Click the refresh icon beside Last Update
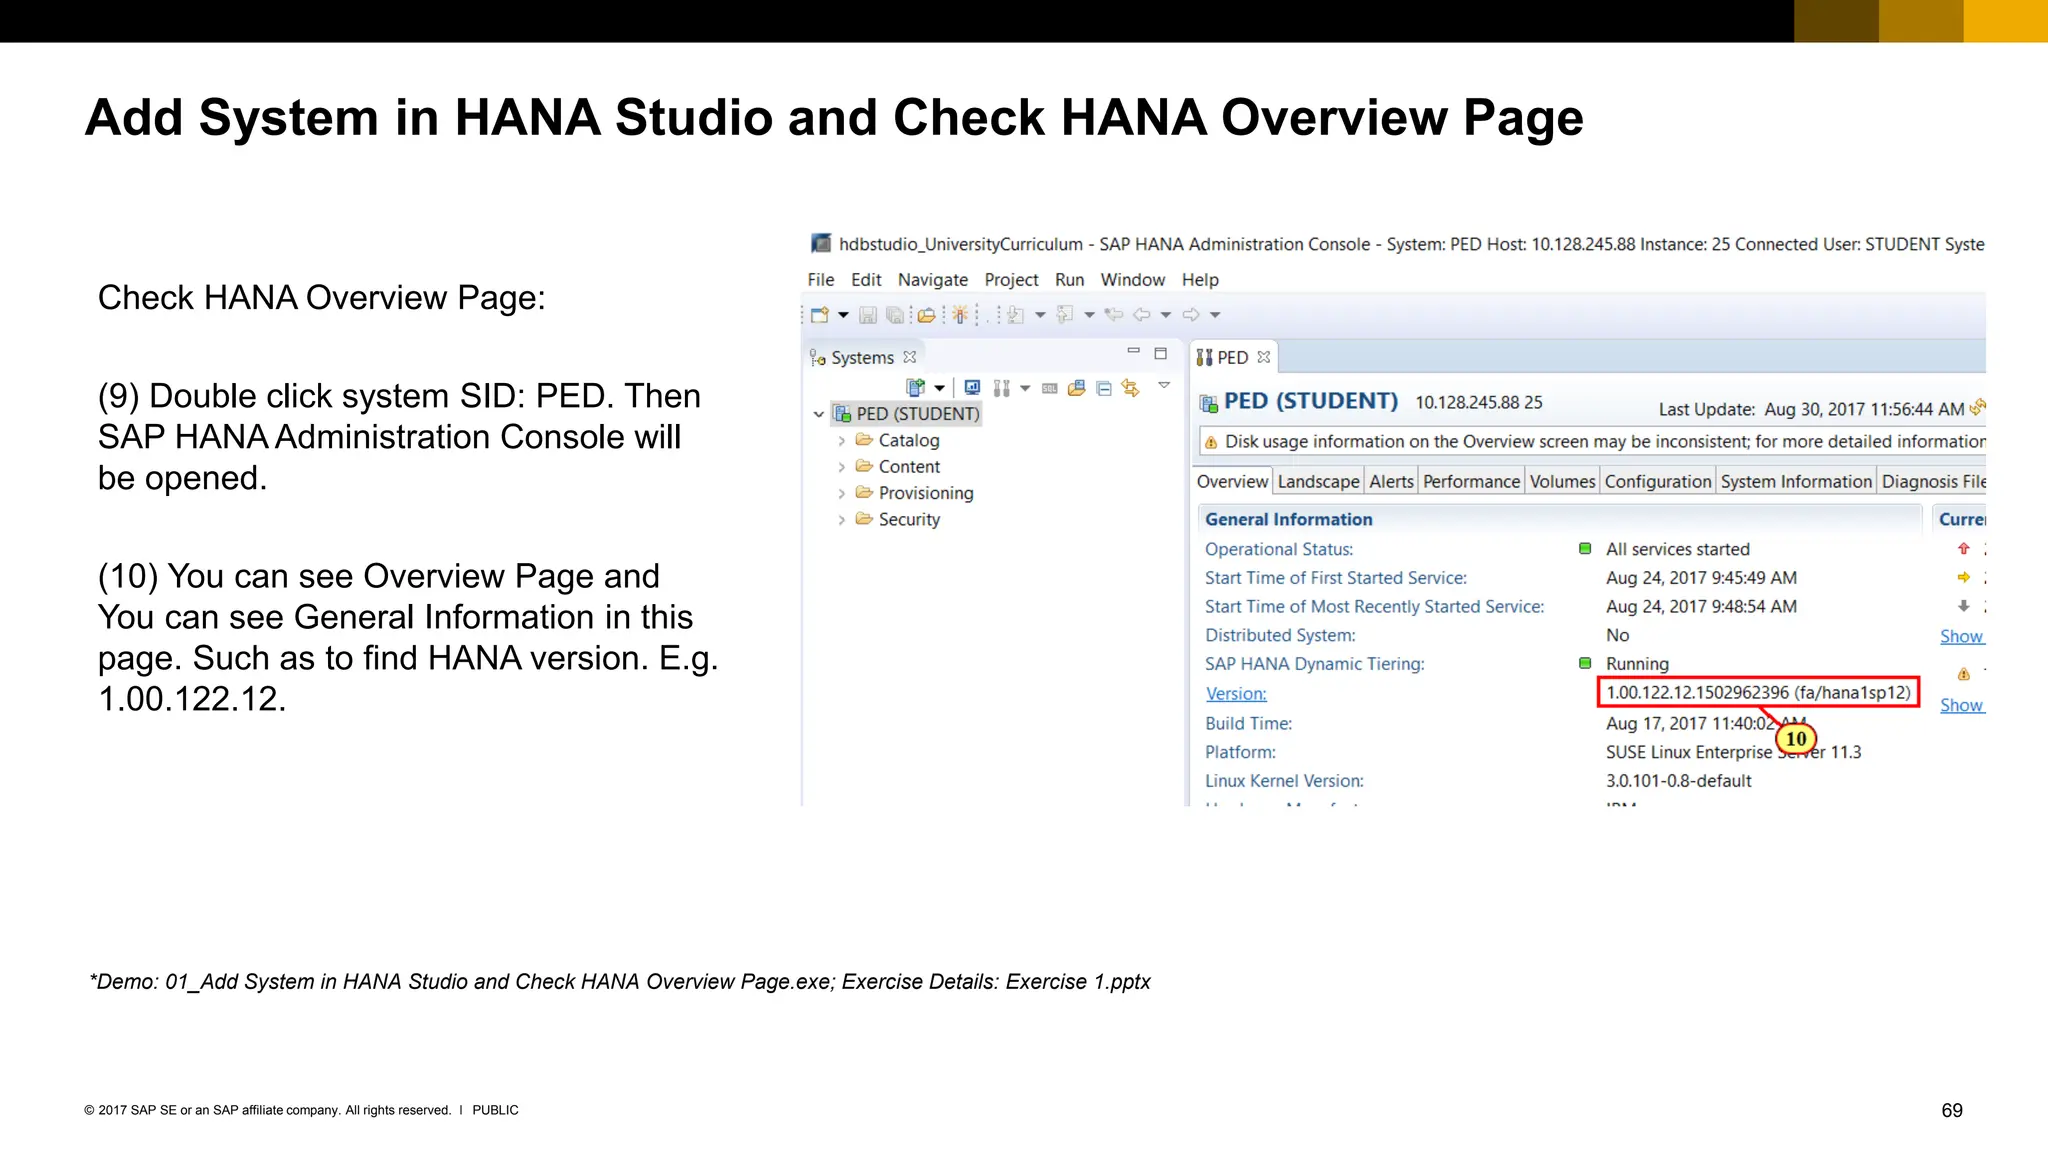The height and width of the screenshot is (1152, 2048). (x=1977, y=407)
